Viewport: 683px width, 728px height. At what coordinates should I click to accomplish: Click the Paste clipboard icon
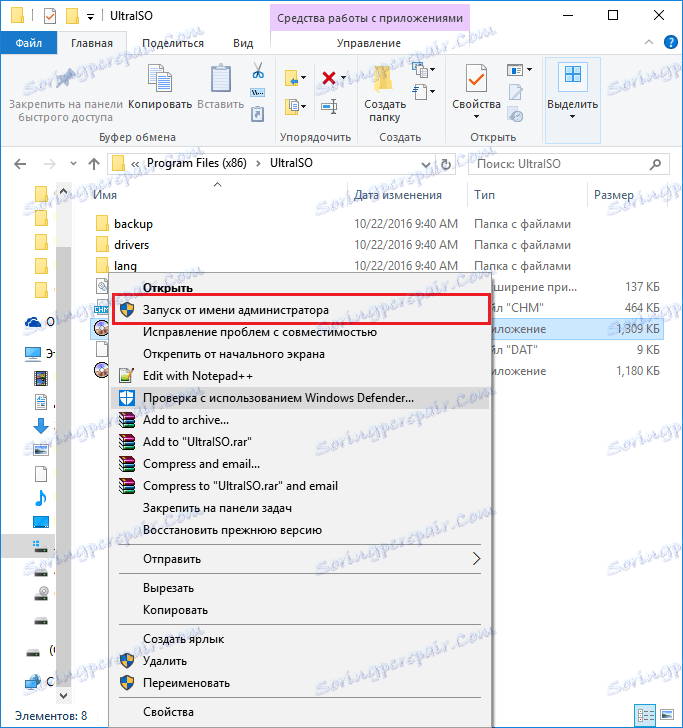coord(221,78)
